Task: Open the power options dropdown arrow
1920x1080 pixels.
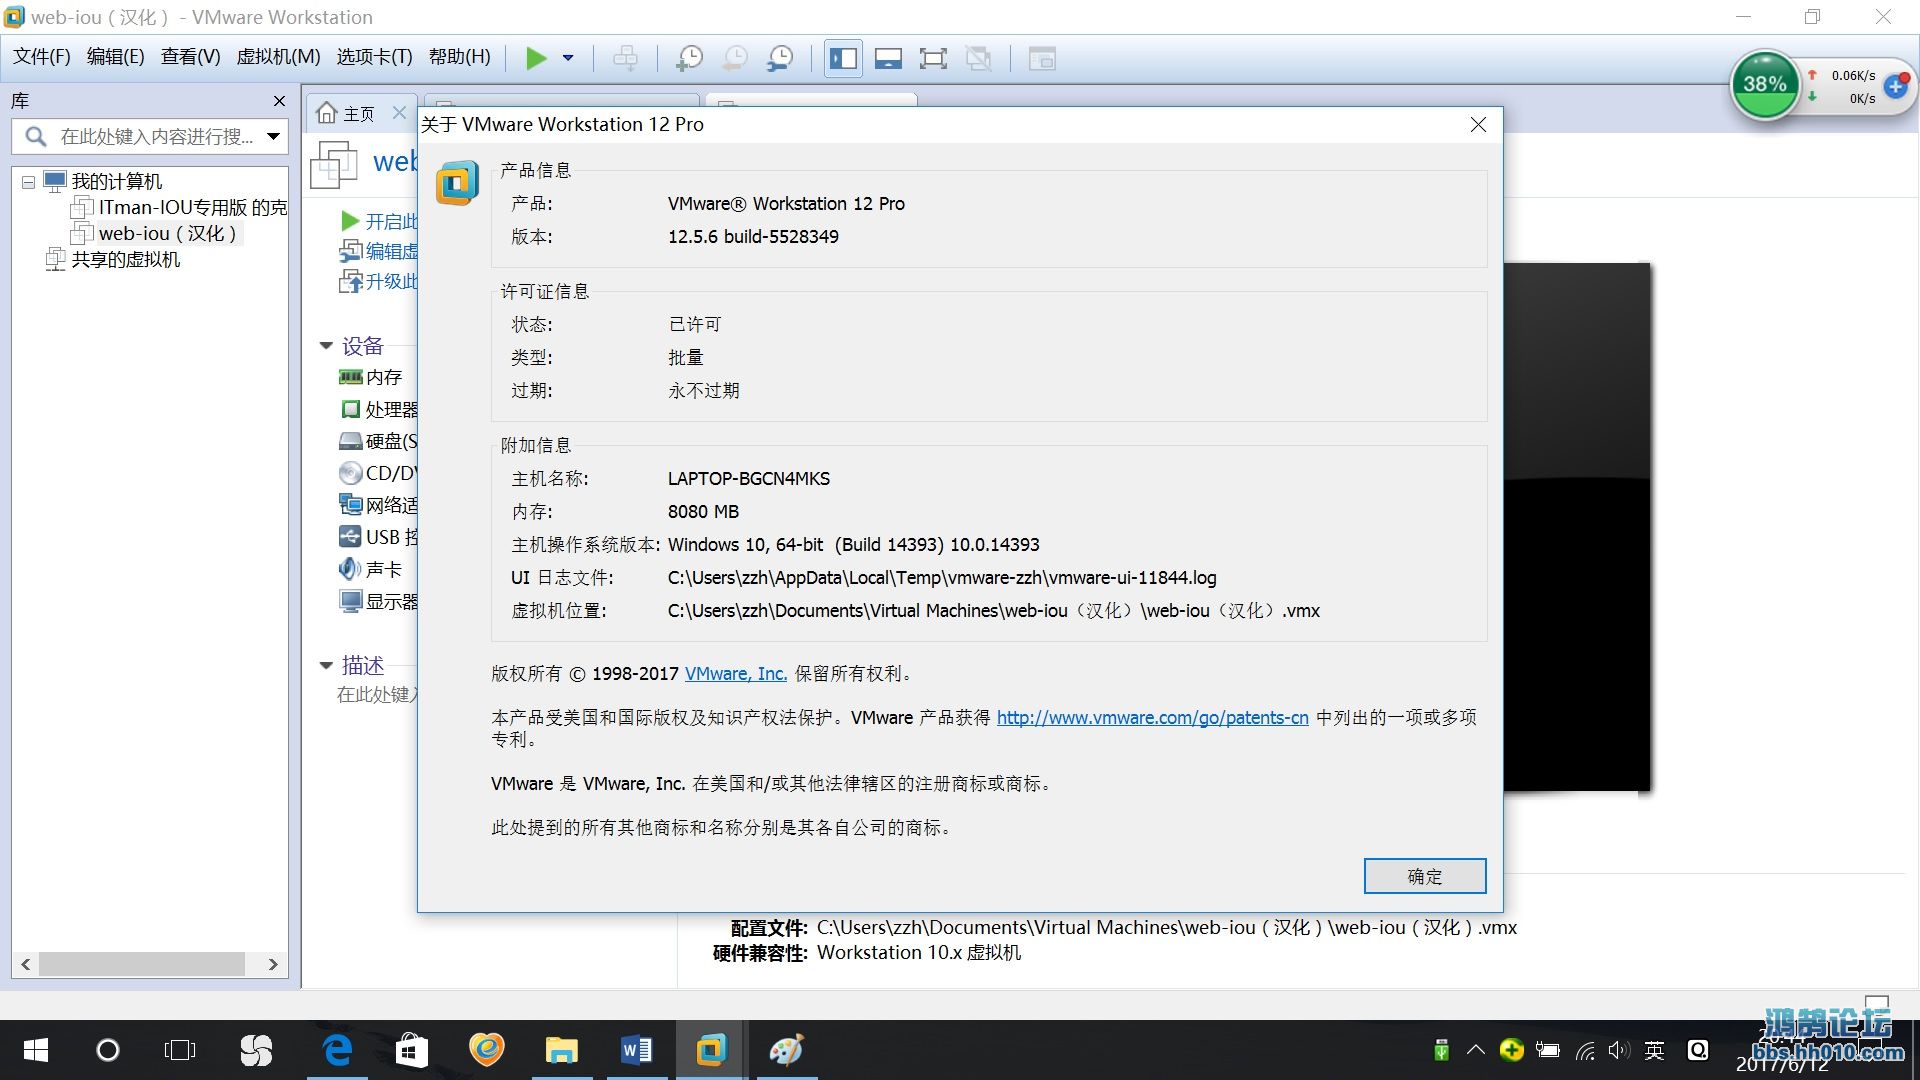Action: coord(568,58)
